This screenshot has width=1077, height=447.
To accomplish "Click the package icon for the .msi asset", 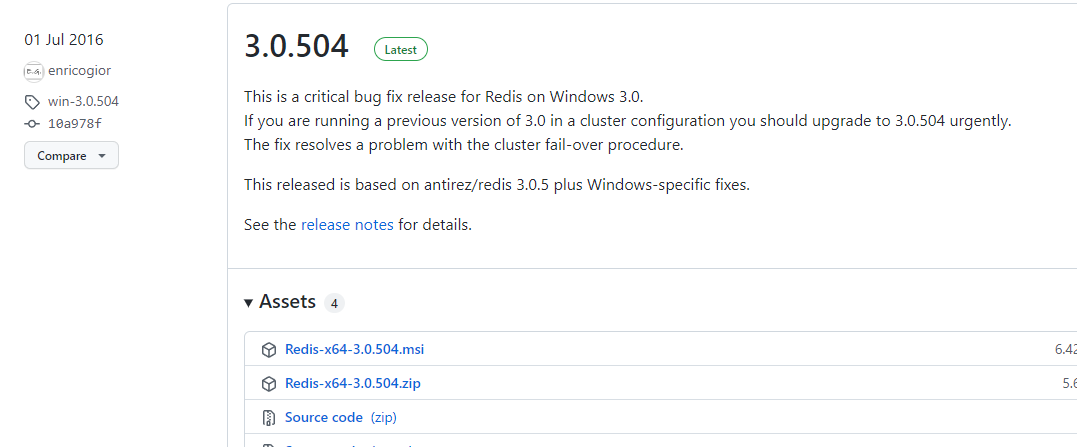I will [x=268, y=350].
